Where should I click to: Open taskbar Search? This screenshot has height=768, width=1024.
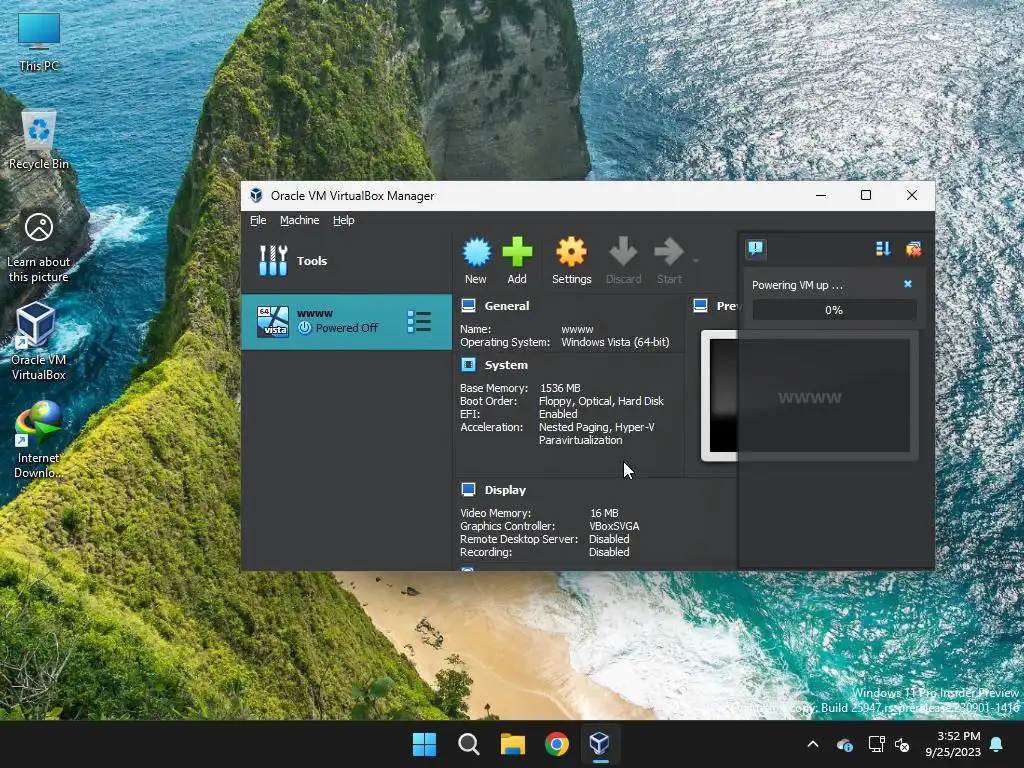pos(468,744)
